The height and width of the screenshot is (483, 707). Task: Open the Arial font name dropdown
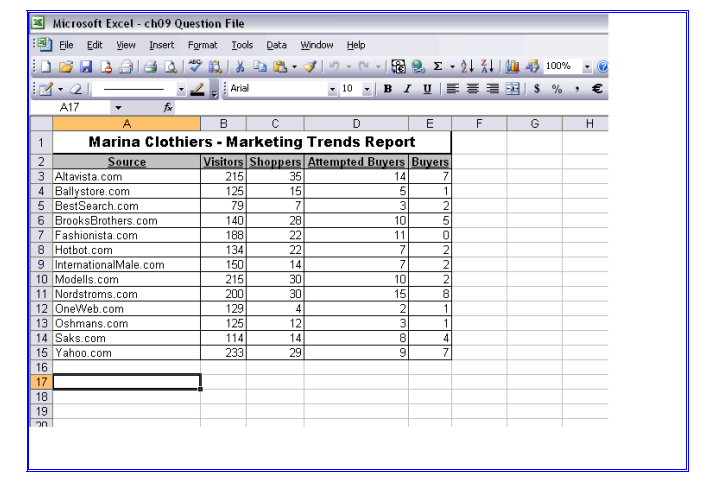pyautogui.click(x=332, y=89)
